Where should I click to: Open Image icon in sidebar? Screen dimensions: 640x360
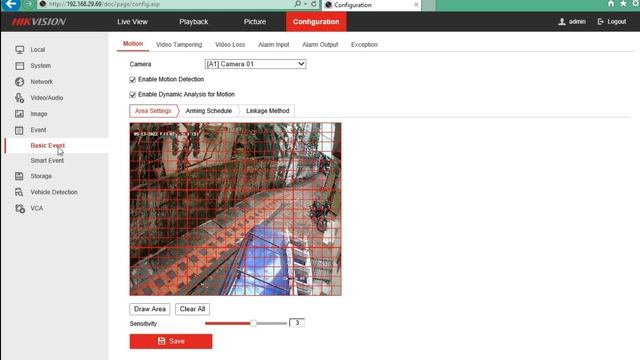click(20, 114)
